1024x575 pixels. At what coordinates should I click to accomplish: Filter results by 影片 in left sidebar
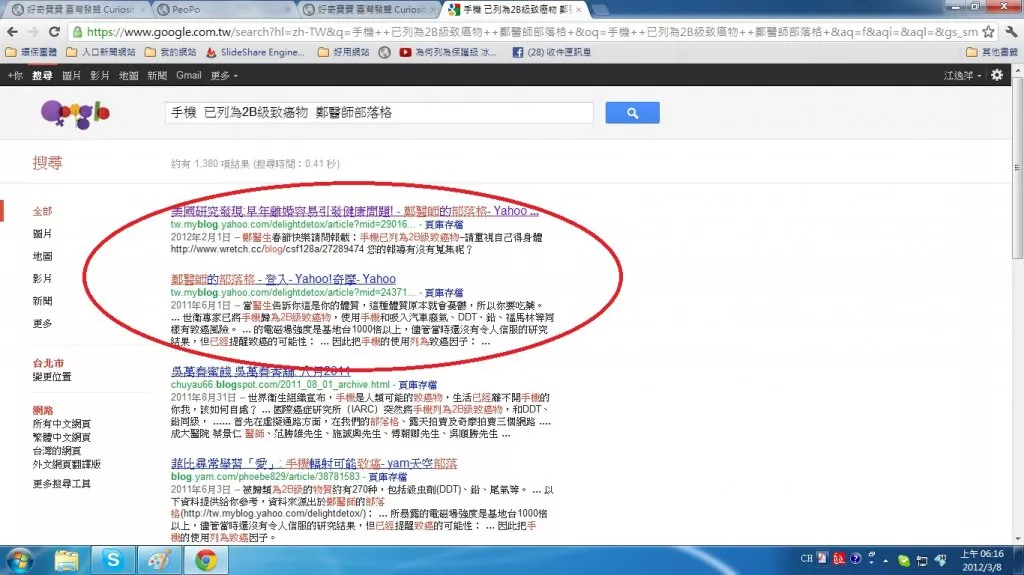tap(42, 278)
